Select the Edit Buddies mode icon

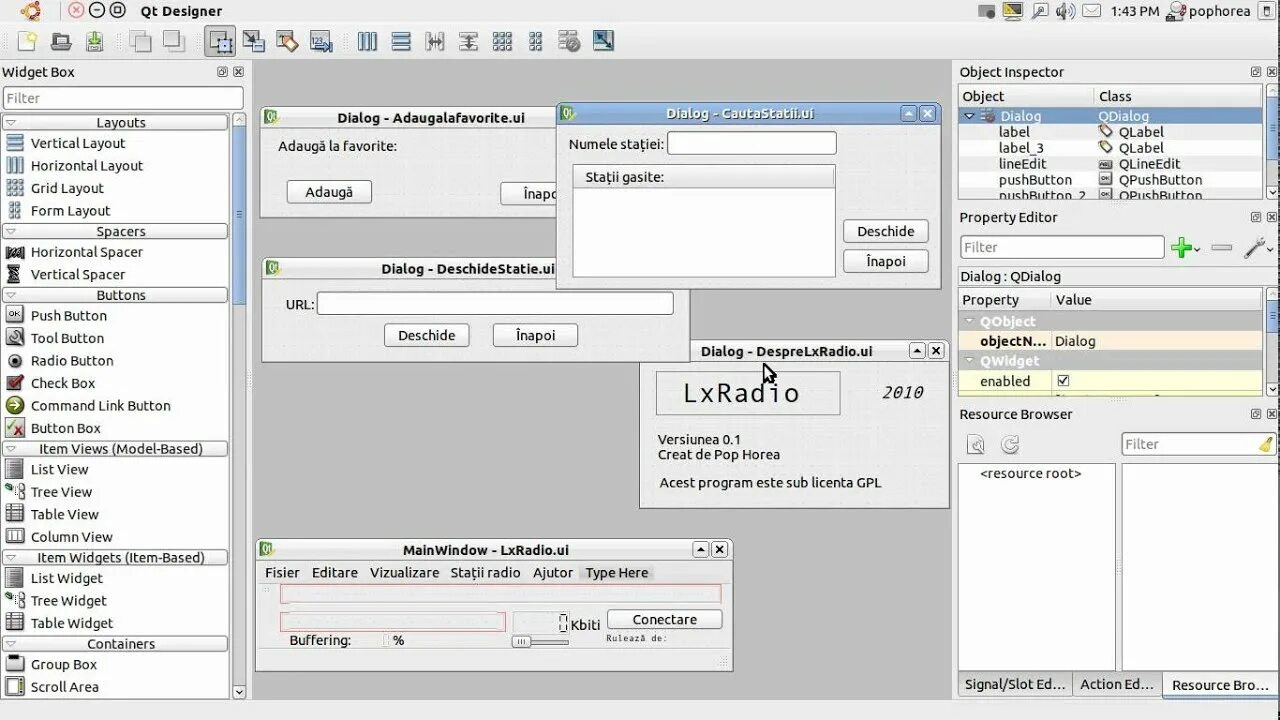coord(287,41)
